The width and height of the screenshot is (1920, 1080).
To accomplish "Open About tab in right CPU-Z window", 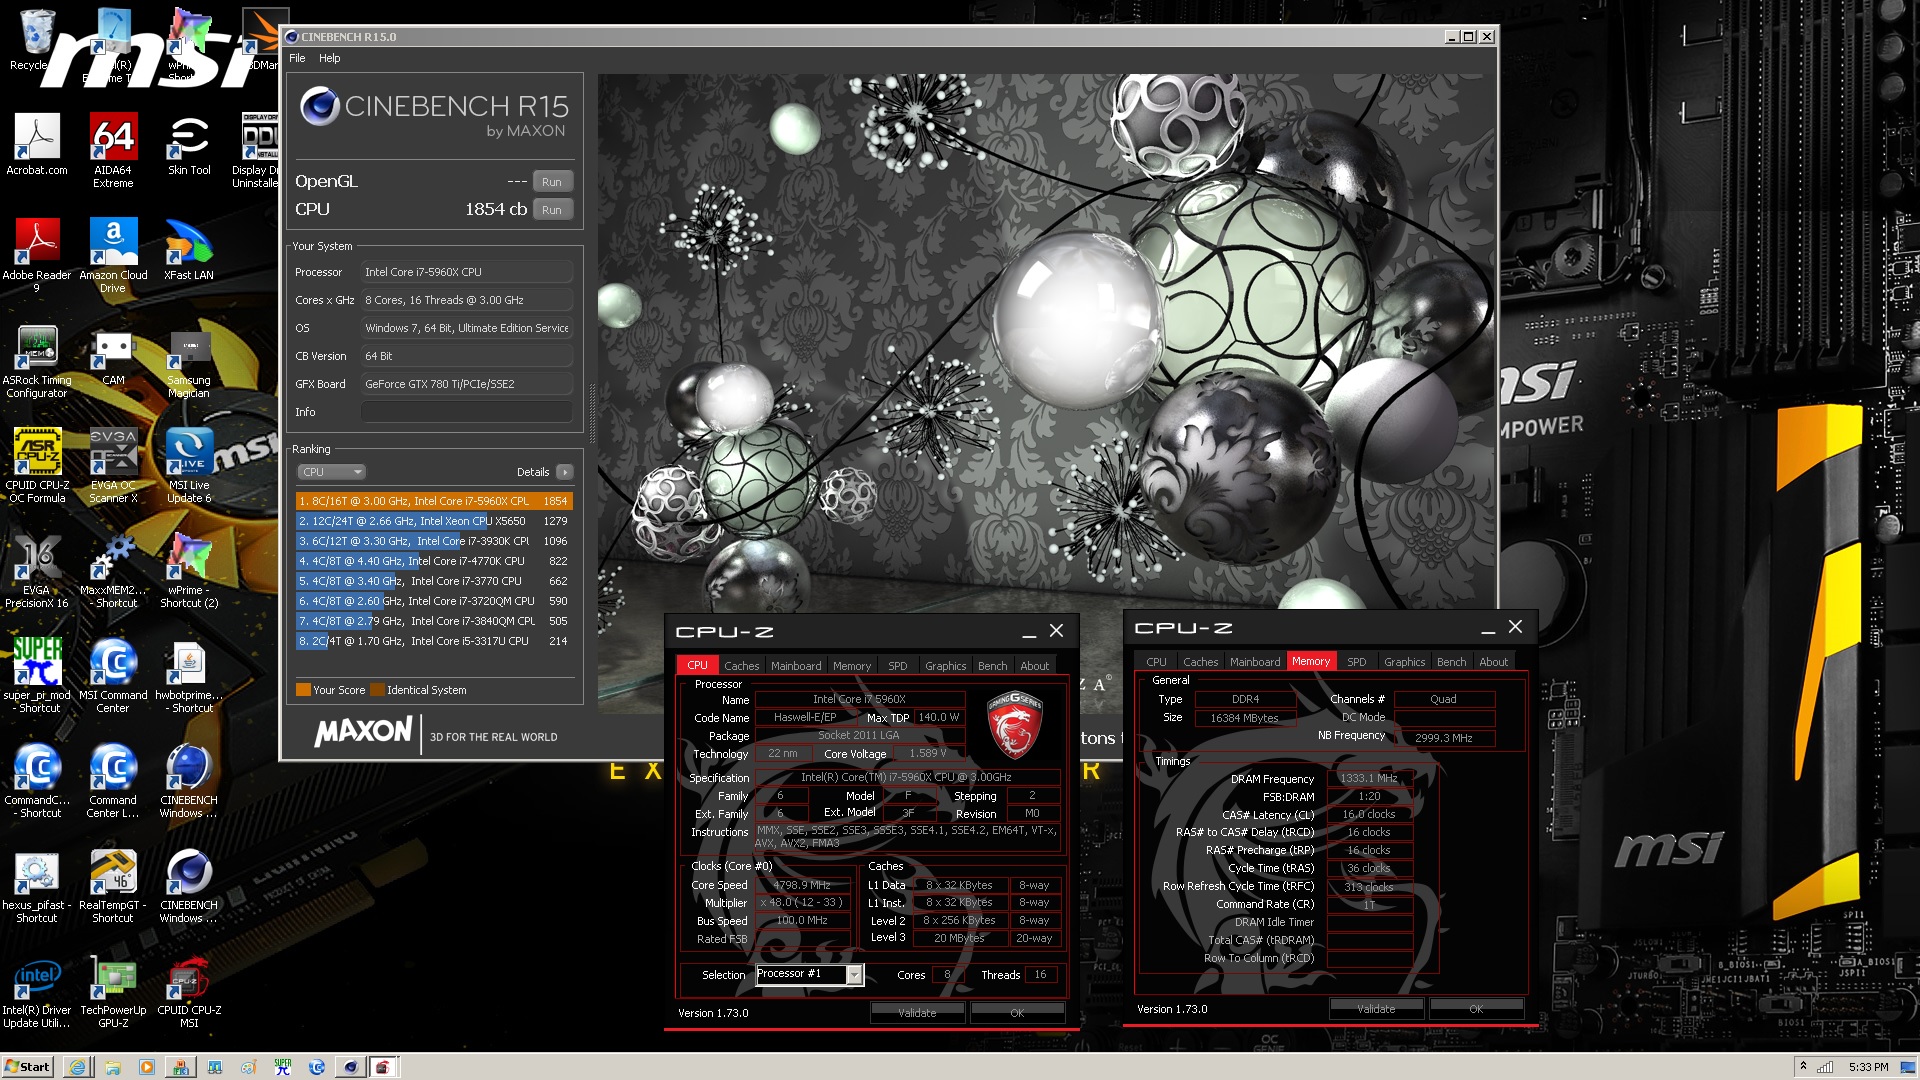I will point(1493,662).
